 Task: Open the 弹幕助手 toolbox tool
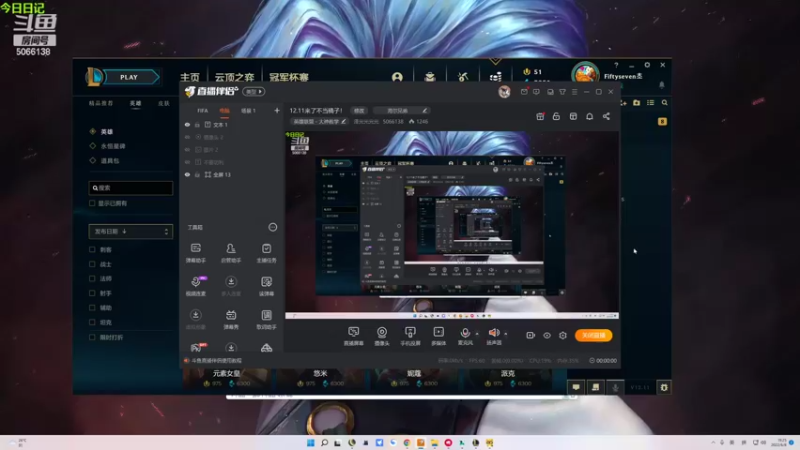(x=195, y=253)
